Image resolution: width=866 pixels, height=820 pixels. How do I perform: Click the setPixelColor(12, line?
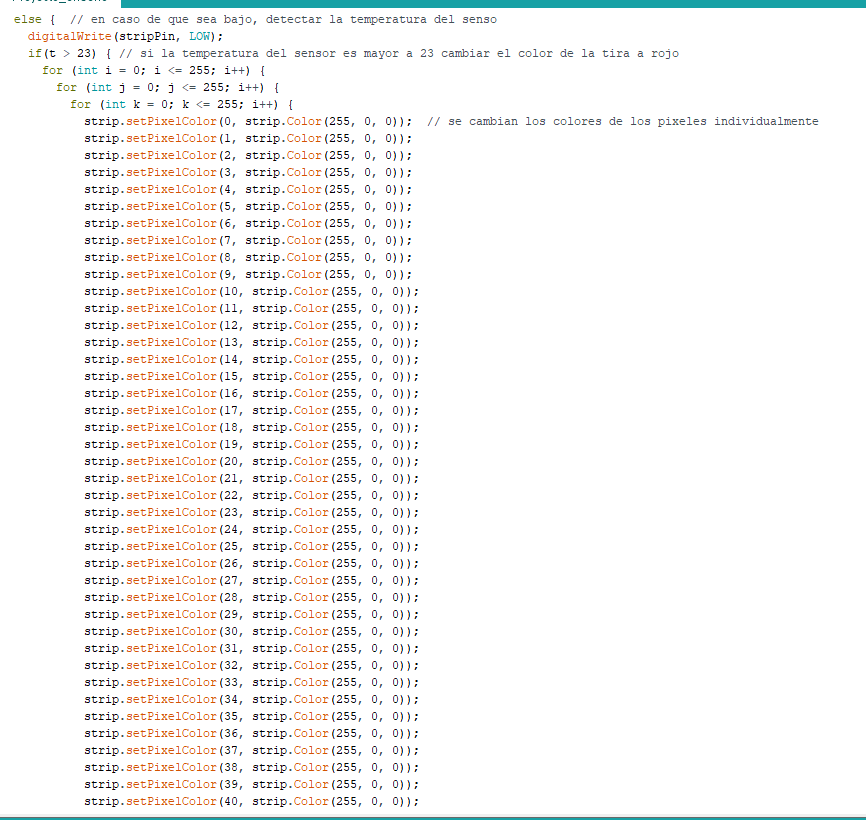(252, 326)
